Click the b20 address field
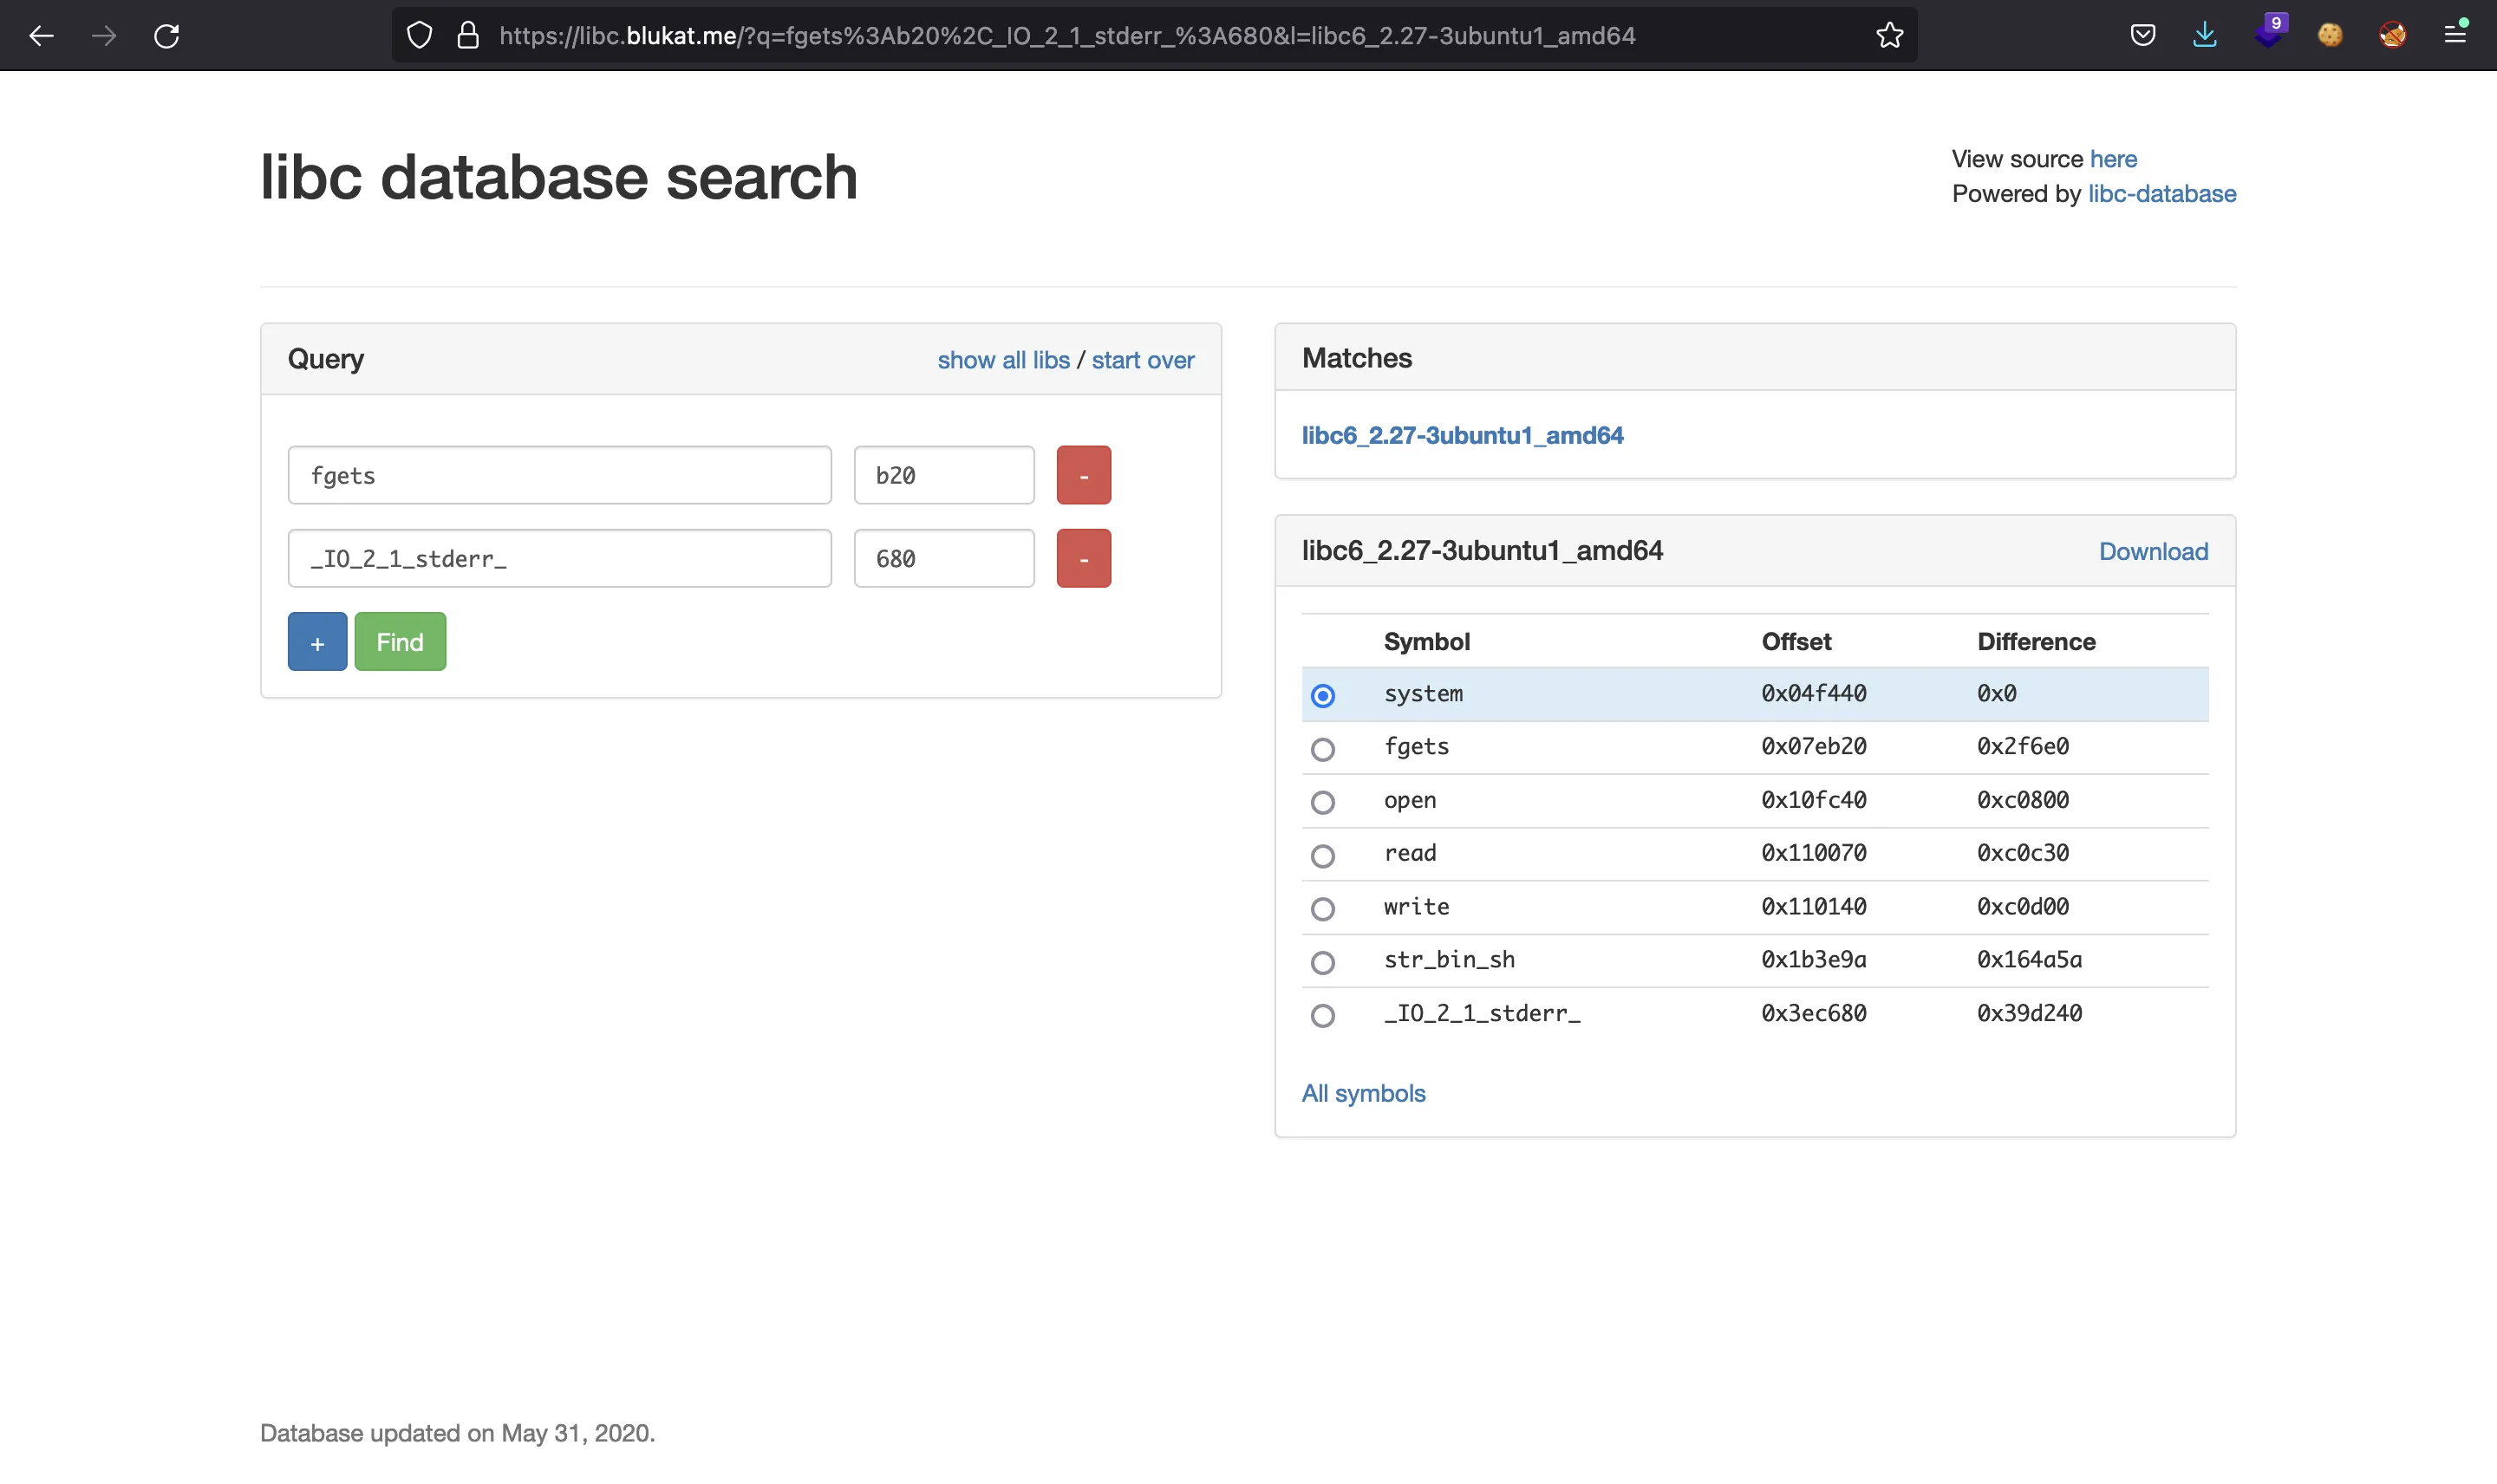Image resolution: width=2497 pixels, height=1484 pixels. coord(943,475)
